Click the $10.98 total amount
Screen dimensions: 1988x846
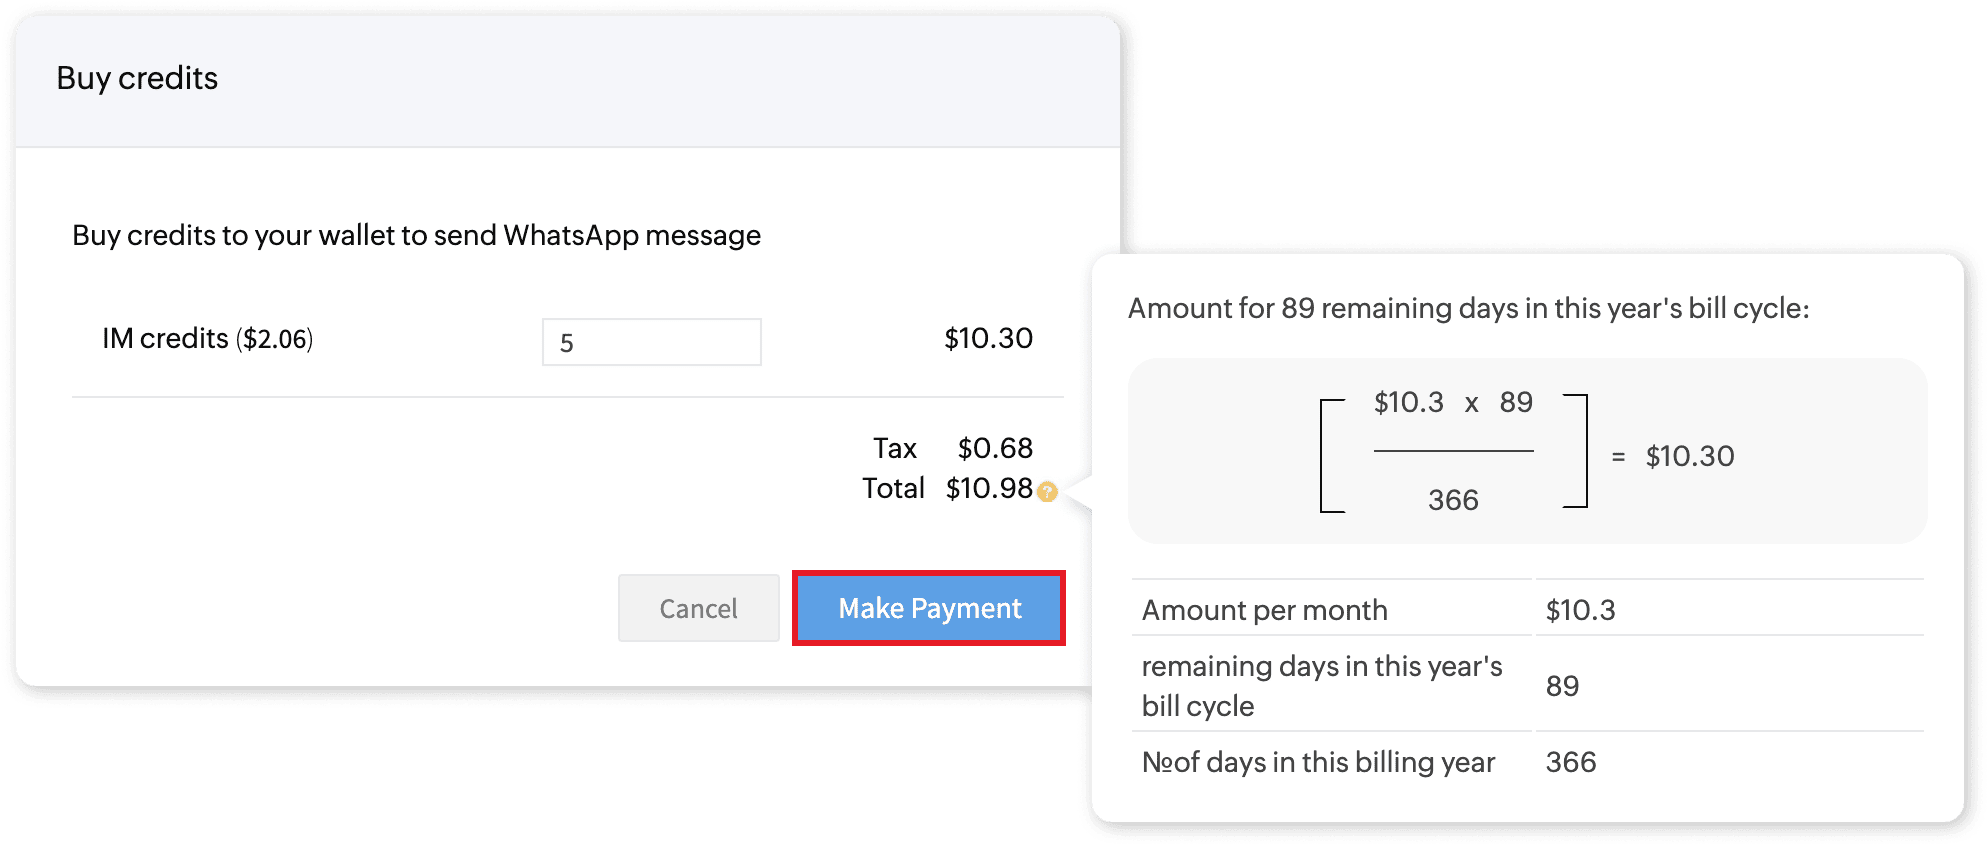tap(988, 488)
